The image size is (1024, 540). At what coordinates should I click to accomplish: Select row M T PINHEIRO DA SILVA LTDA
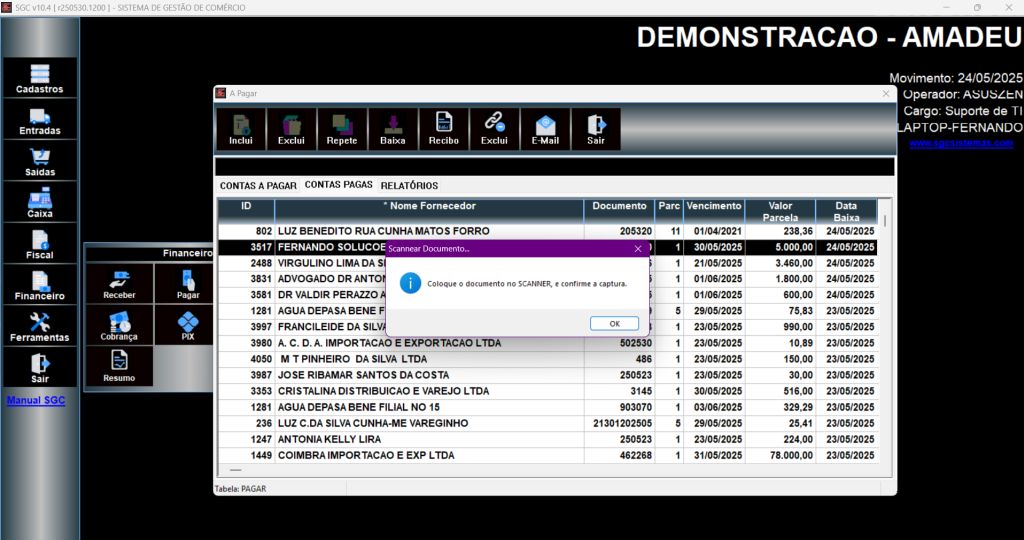tap(547, 359)
